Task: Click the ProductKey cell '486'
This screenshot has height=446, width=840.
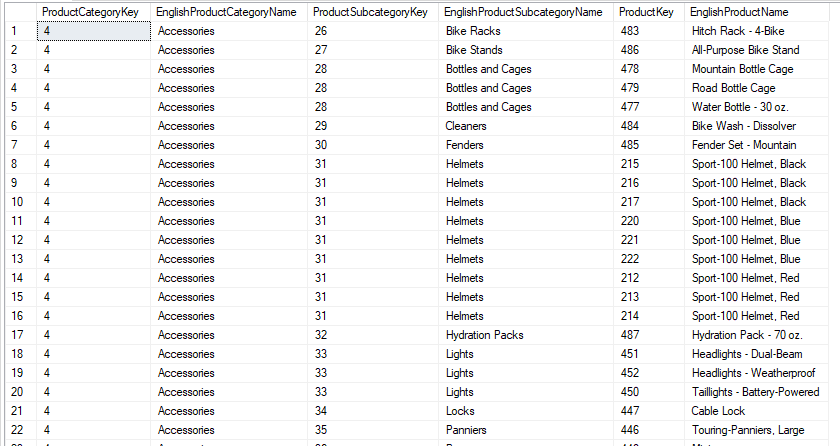Action: click(x=649, y=50)
